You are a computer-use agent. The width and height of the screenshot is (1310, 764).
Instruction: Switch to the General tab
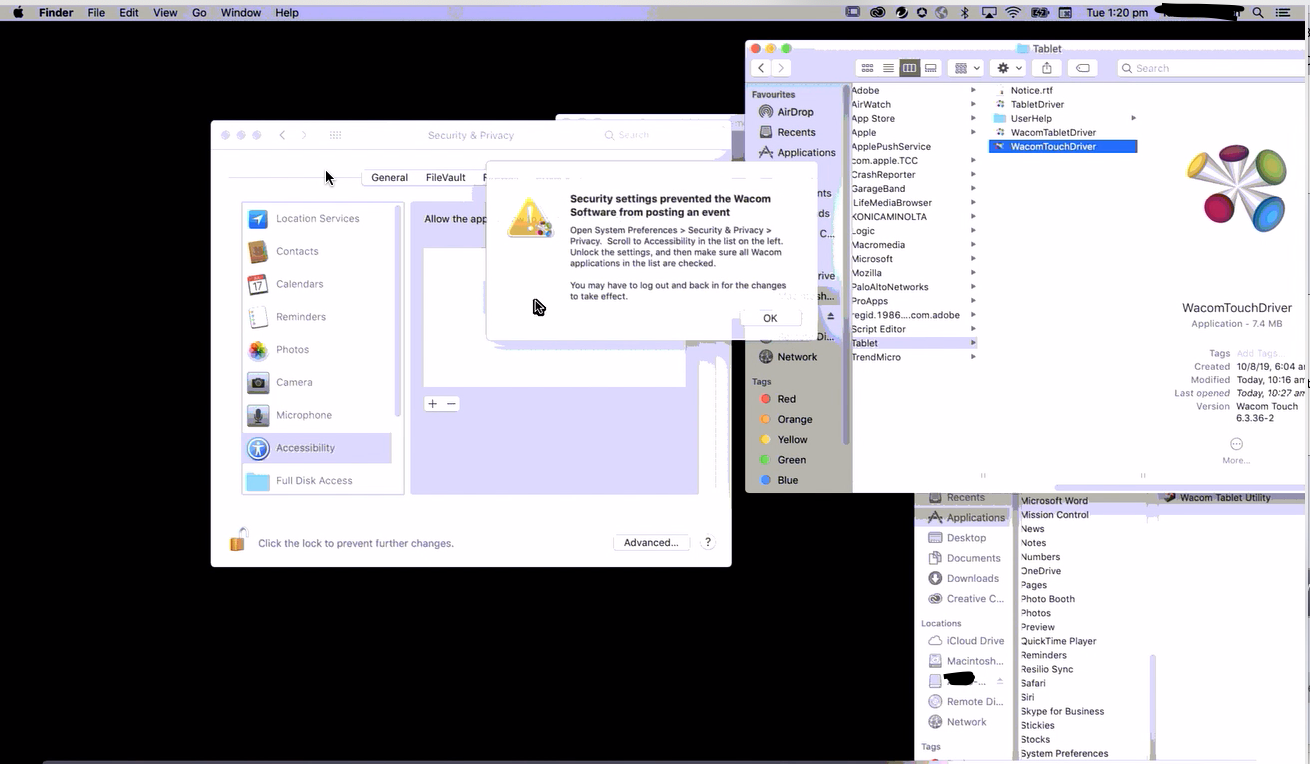389,177
